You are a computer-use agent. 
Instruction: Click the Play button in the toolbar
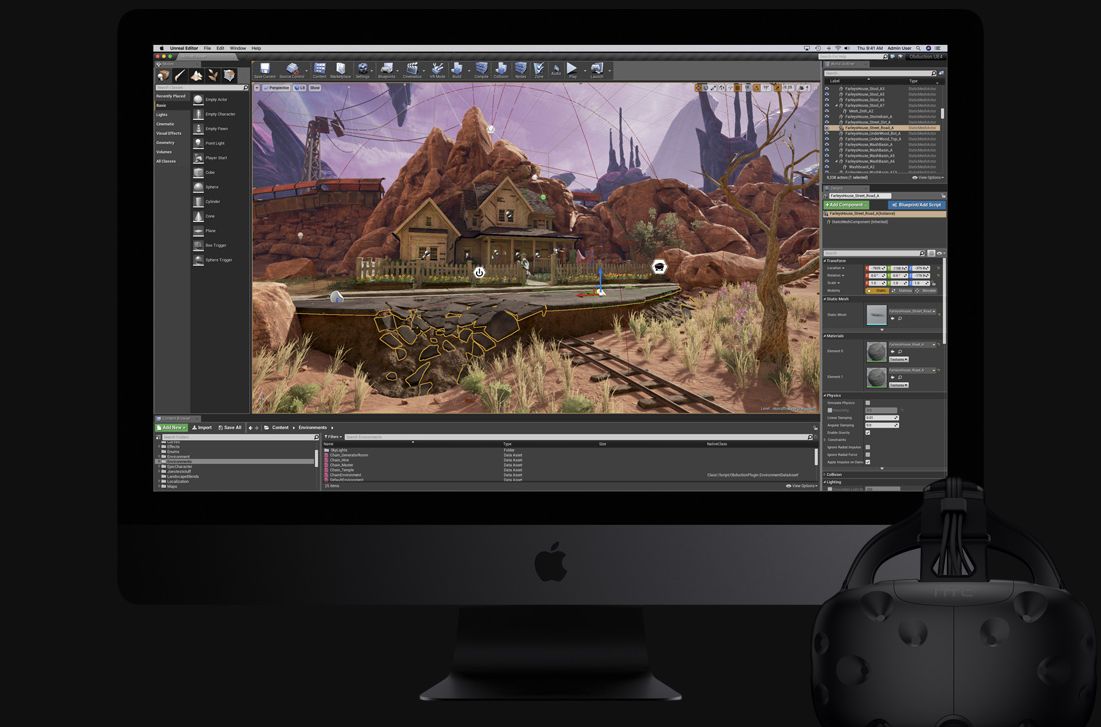tap(572, 69)
